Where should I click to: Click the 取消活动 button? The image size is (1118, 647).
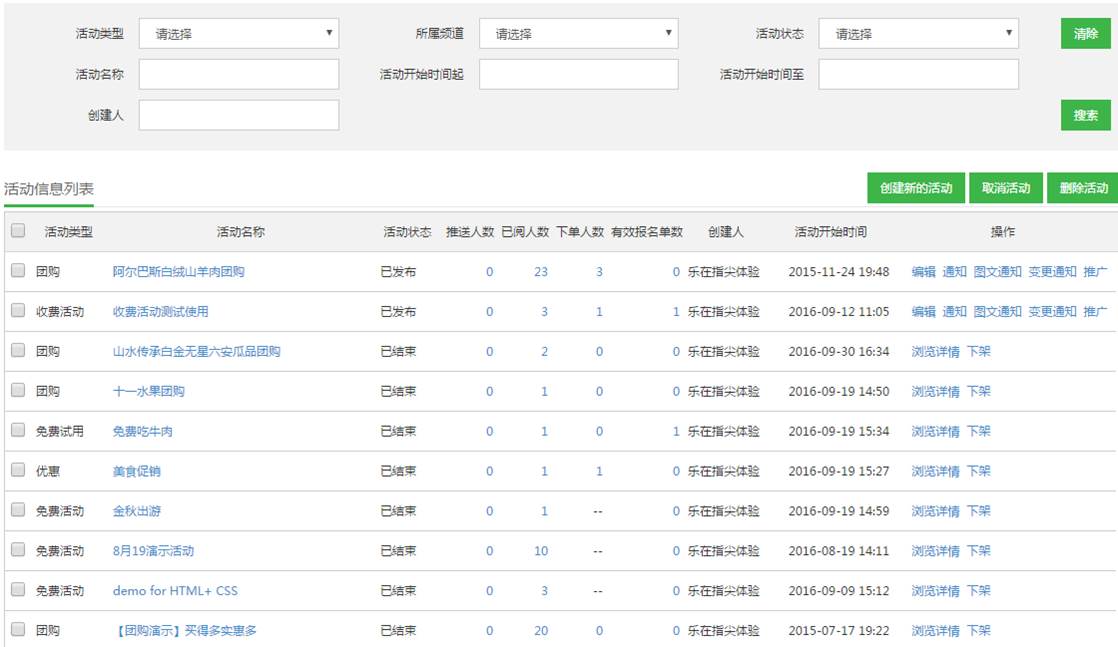coord(1005,188)
